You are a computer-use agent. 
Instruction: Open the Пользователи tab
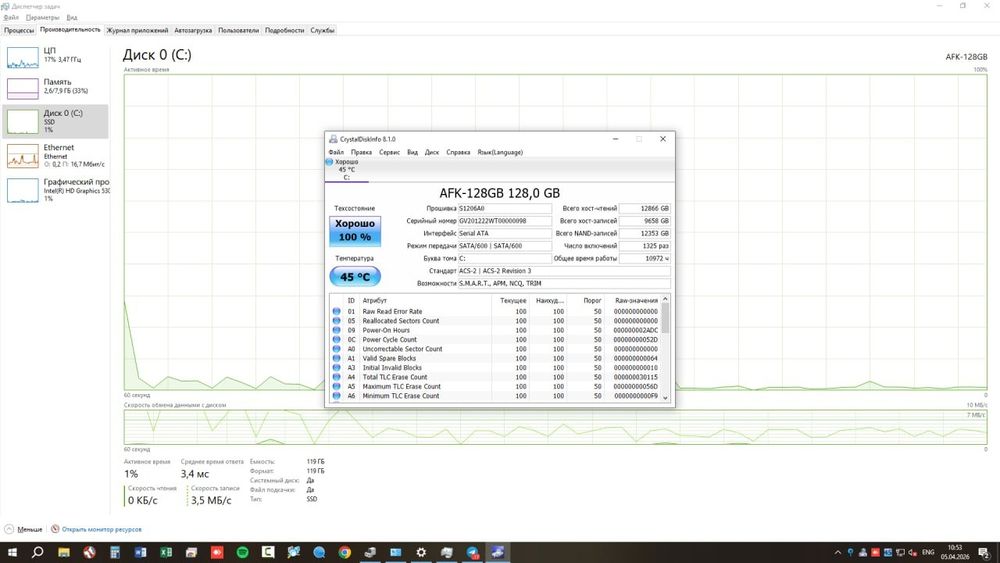point(239,30)
